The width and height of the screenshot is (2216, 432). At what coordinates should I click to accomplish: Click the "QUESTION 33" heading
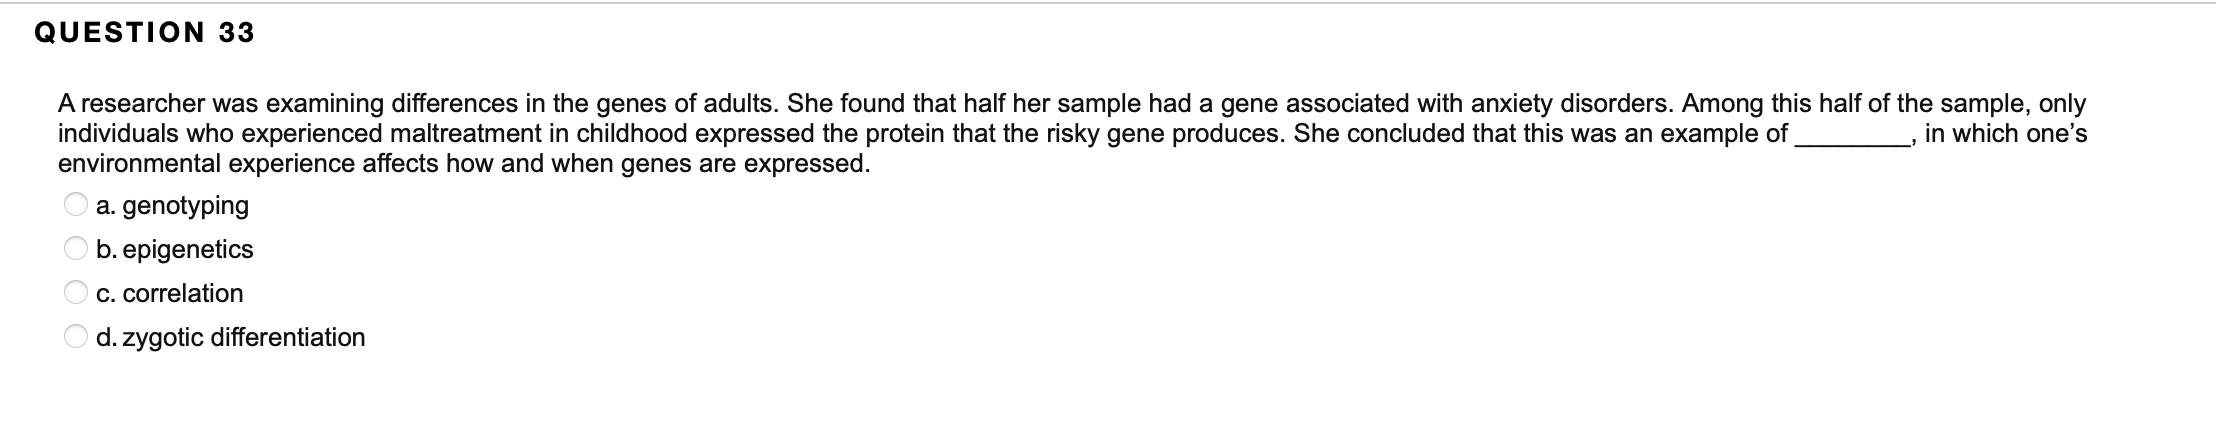144,33
